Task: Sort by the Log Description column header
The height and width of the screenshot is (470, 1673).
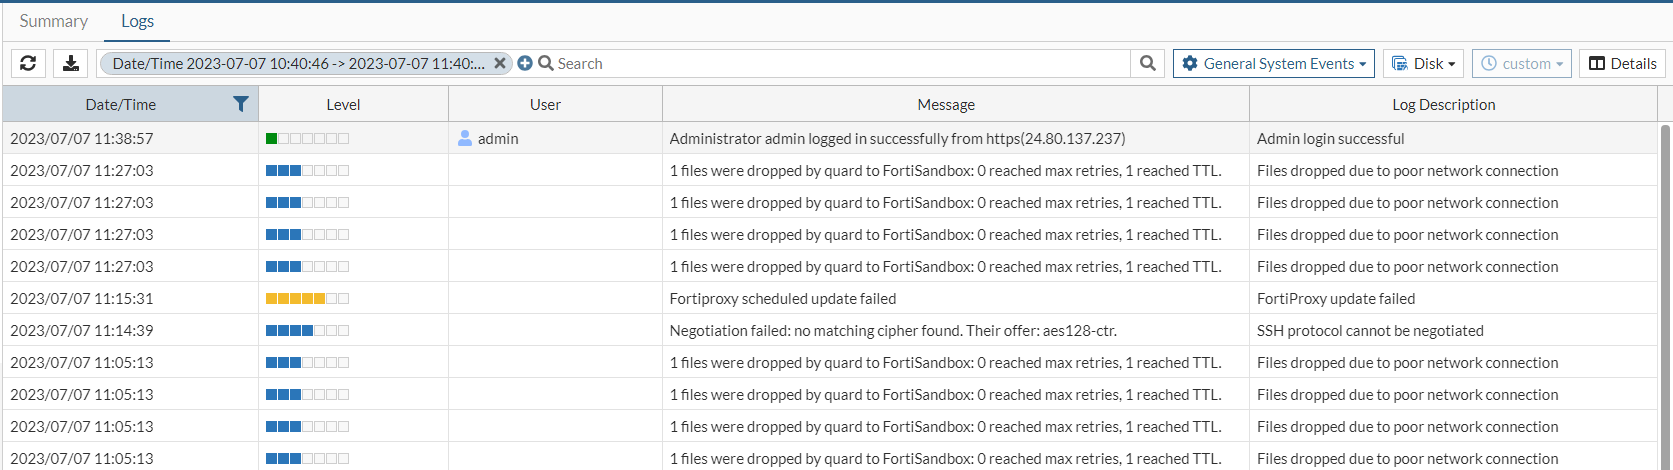Action: pyautogui.click(x=1443, y=104)
